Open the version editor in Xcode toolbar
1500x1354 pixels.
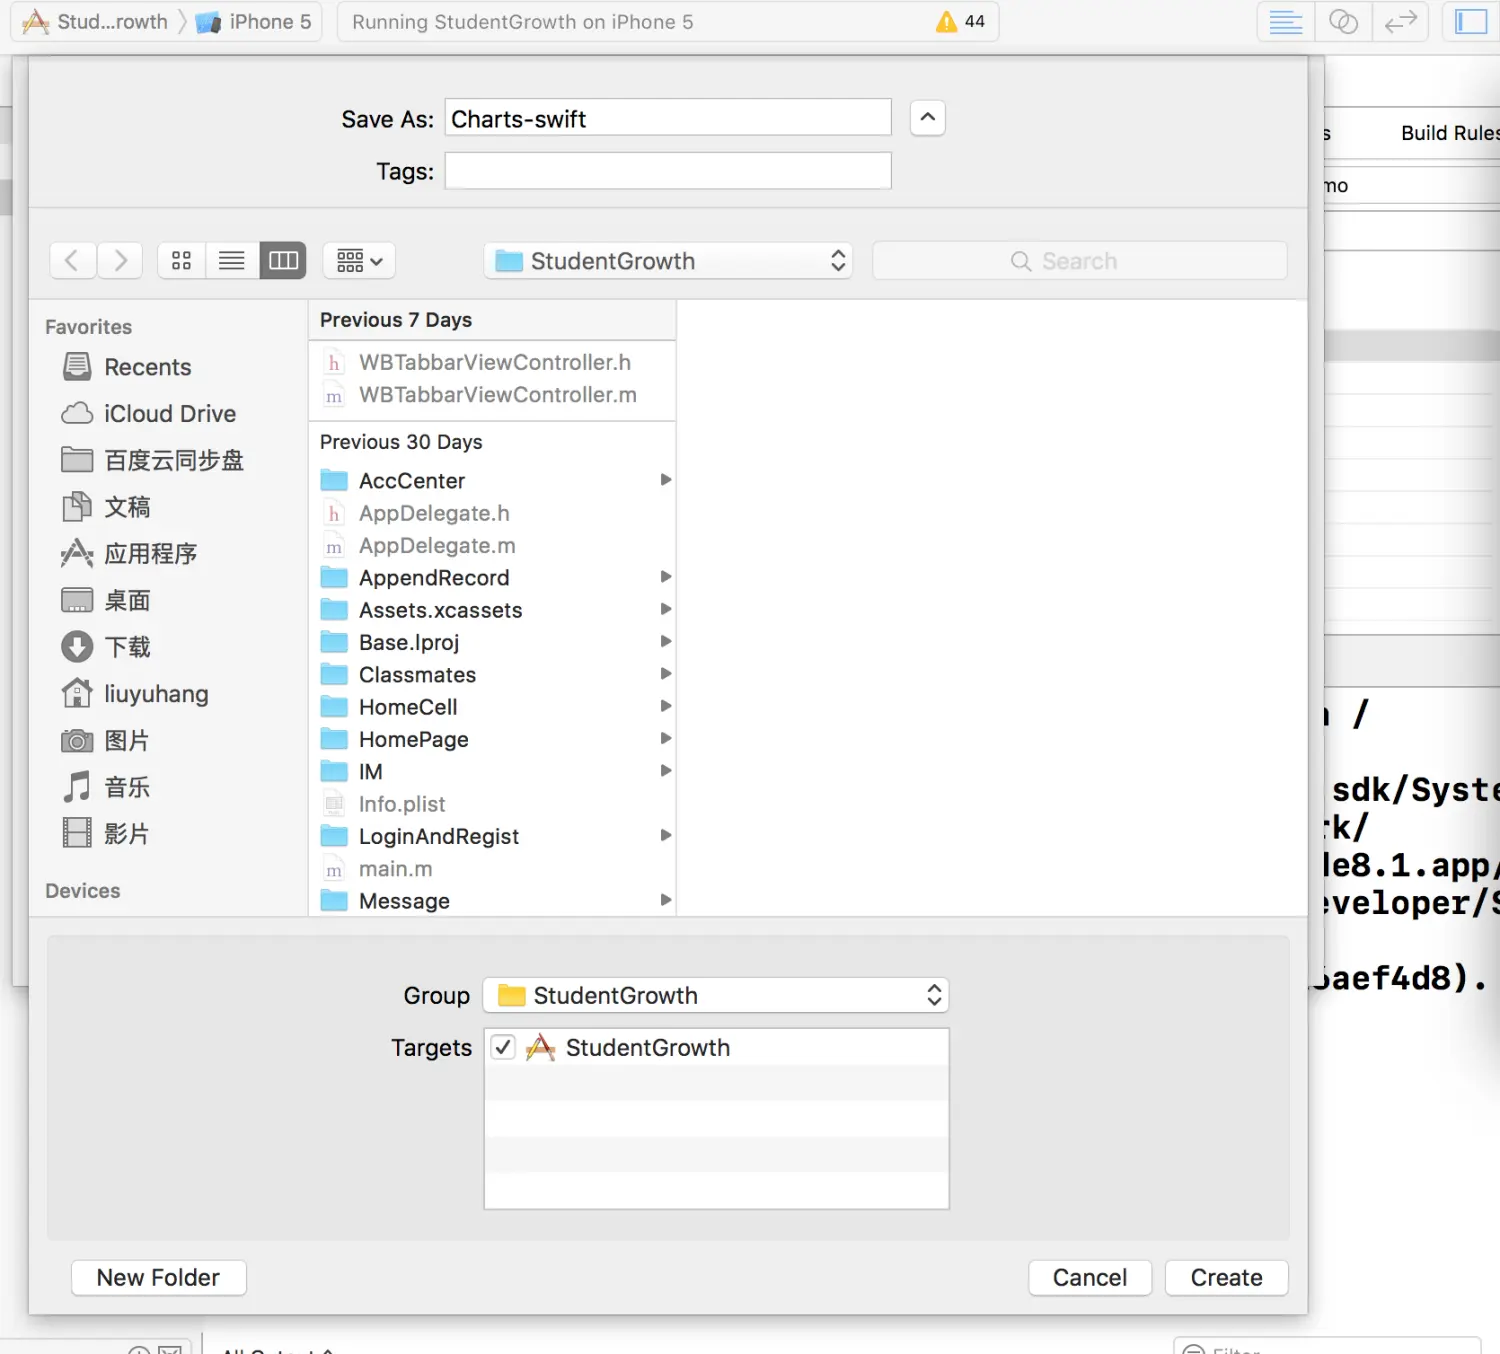click(x=1401, y=22)
